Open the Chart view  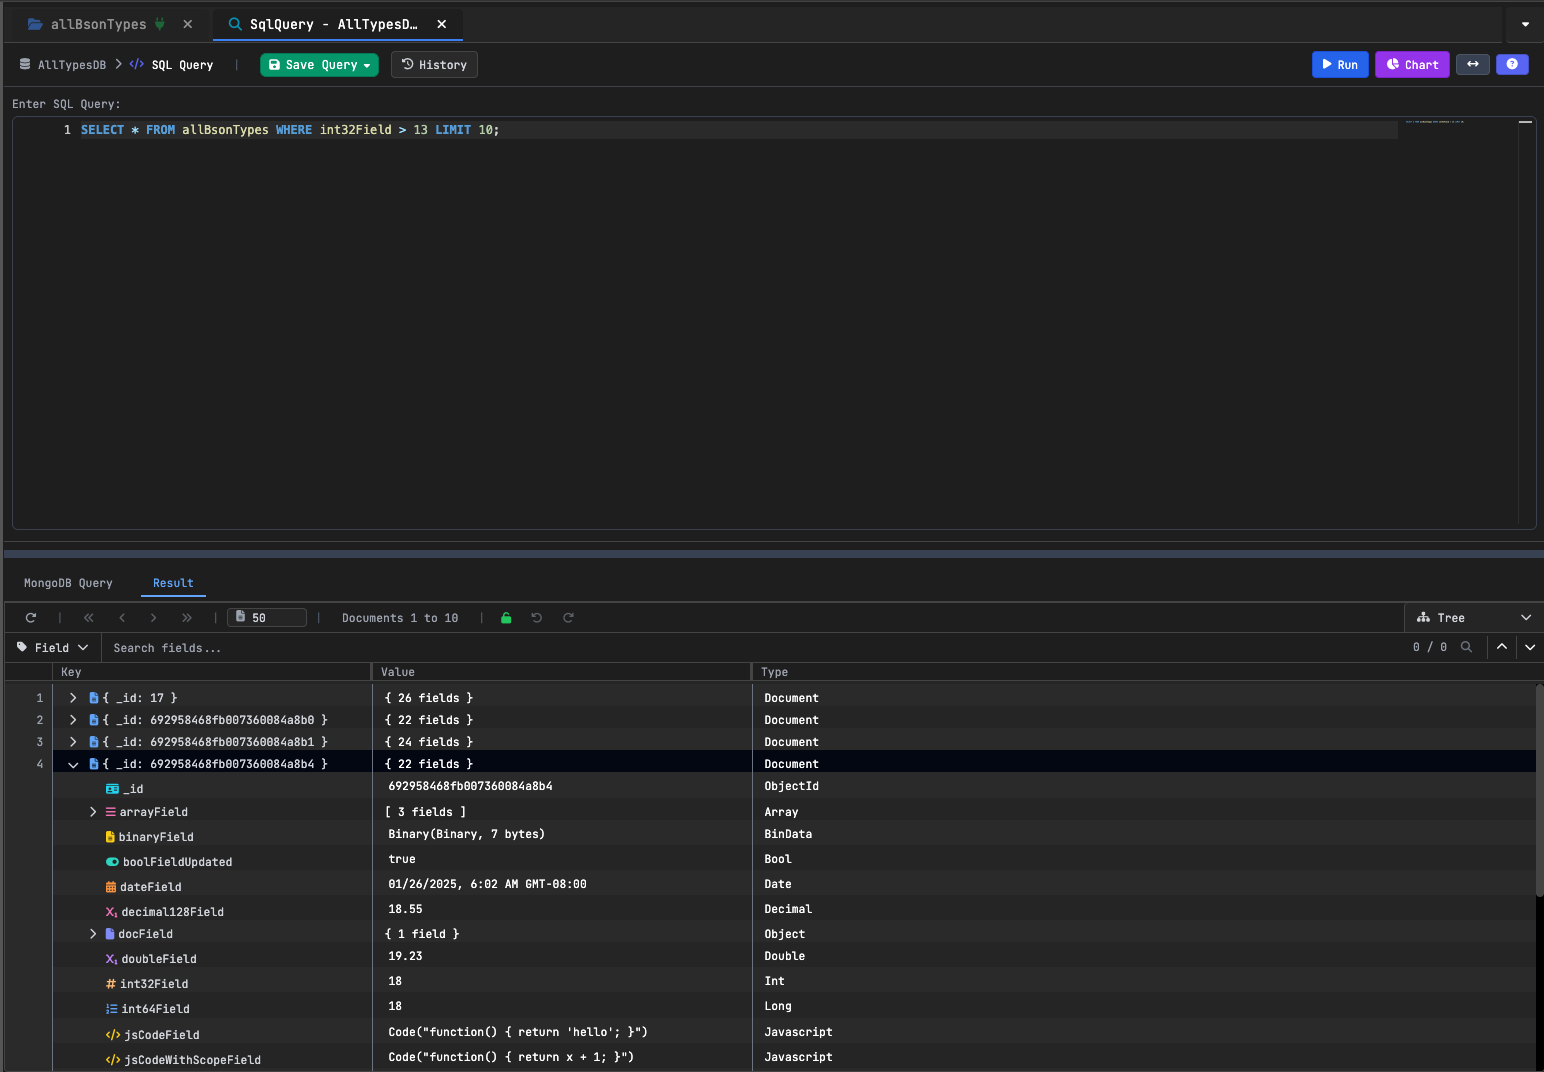(x=1412, y=64)
